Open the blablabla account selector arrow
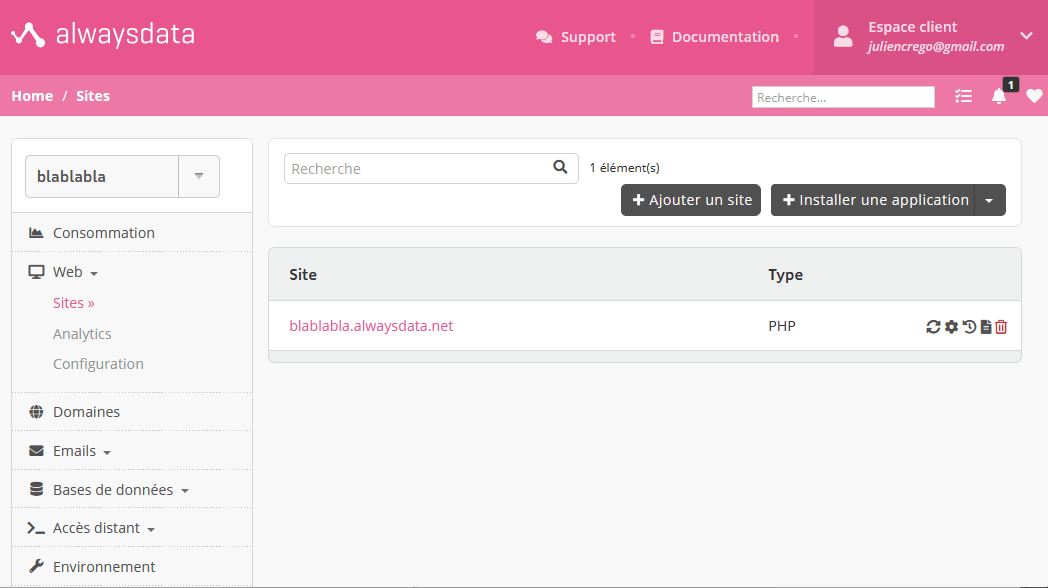 click(x=199, y=176)
